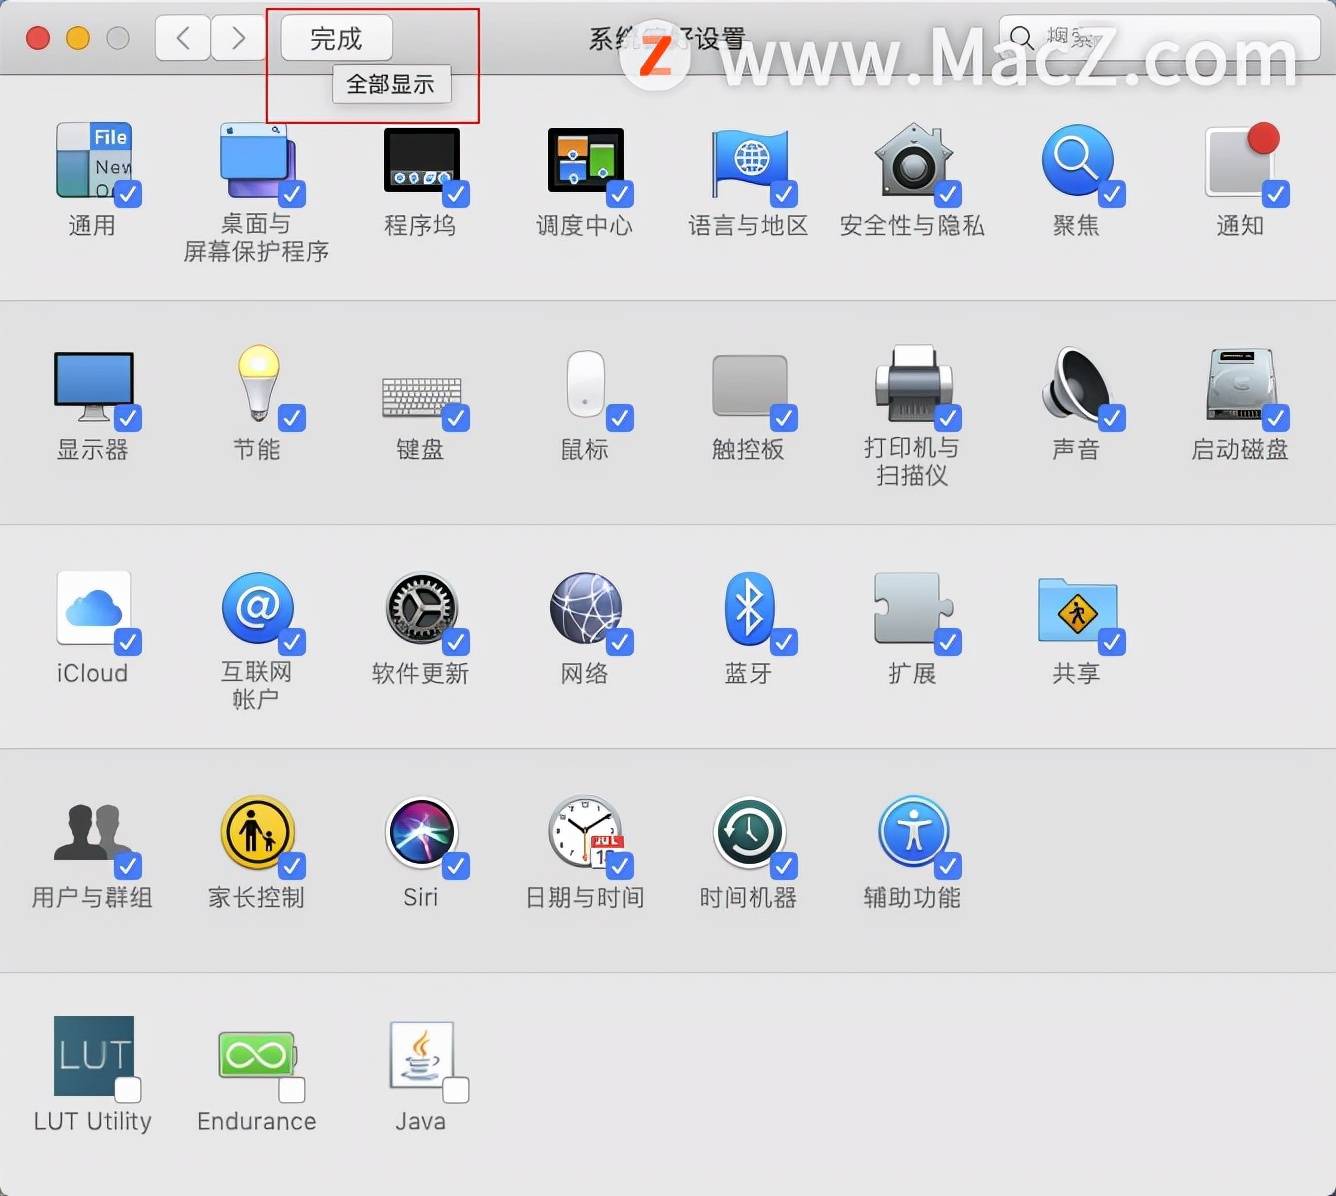The width and height of the screenshot is (1336, 1196).
Task: Enable the Java checkbox
Action: 456,1089
